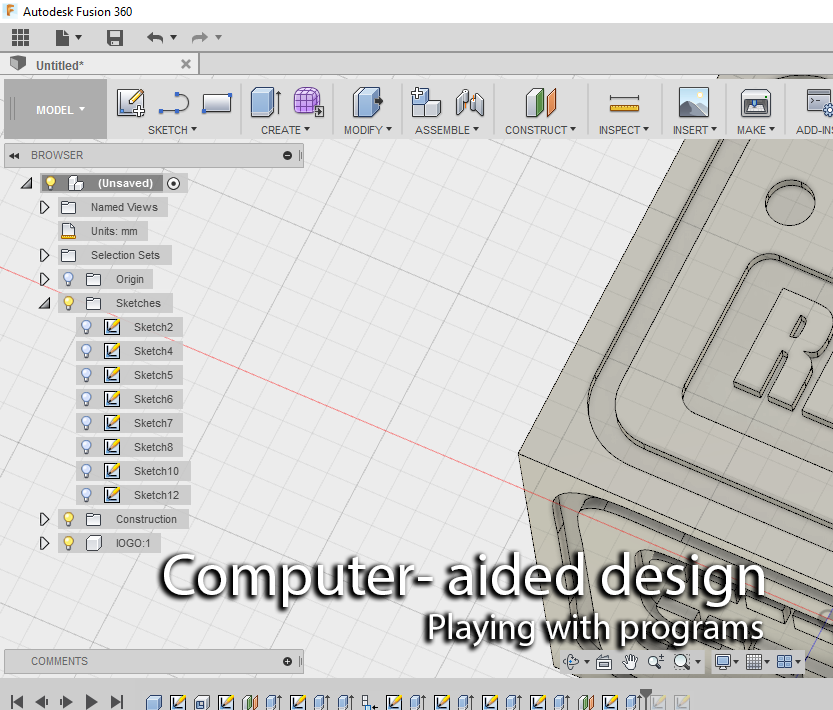This screenshot has width=833, height=710.
Task: Toggle visibility of the Origin folder
Action: click(x=68, y=279)
